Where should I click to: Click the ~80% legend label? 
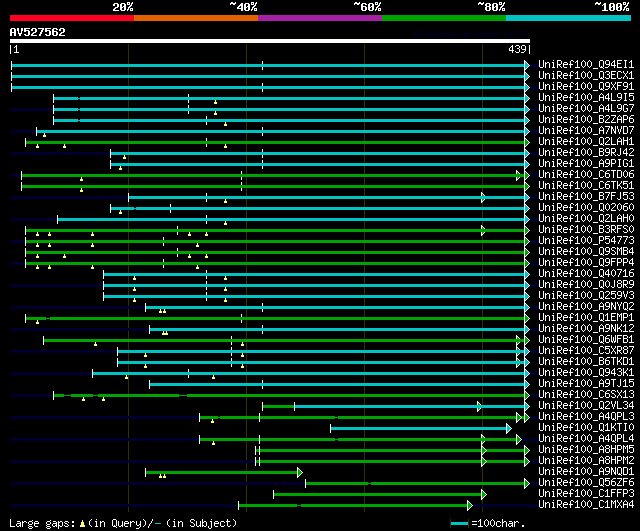(x=491, y=7)
